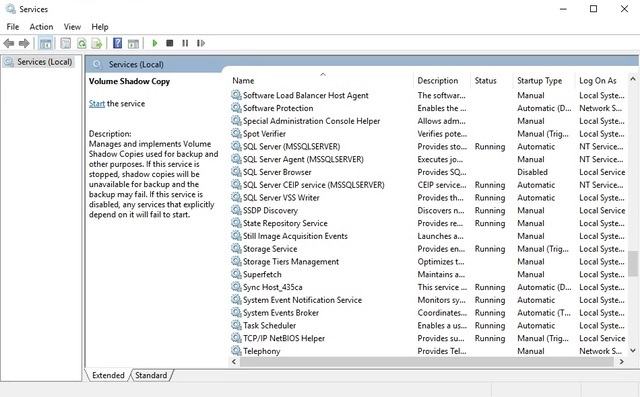Image resolution: width=640 pixels, height=397 pixels.
Task: Export List toolbar icon
Action: click(x=97, y=43)
